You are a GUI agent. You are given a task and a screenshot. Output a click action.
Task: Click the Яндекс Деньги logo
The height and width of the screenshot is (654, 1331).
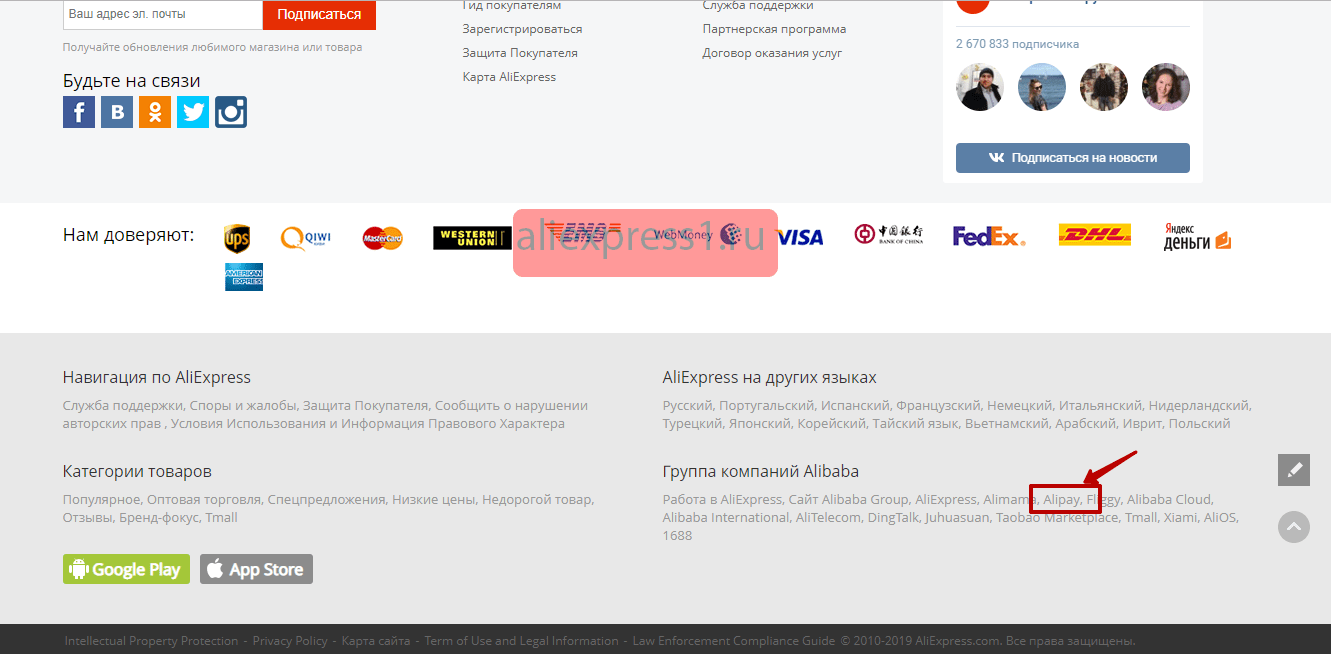click(x=1197, y=237)
